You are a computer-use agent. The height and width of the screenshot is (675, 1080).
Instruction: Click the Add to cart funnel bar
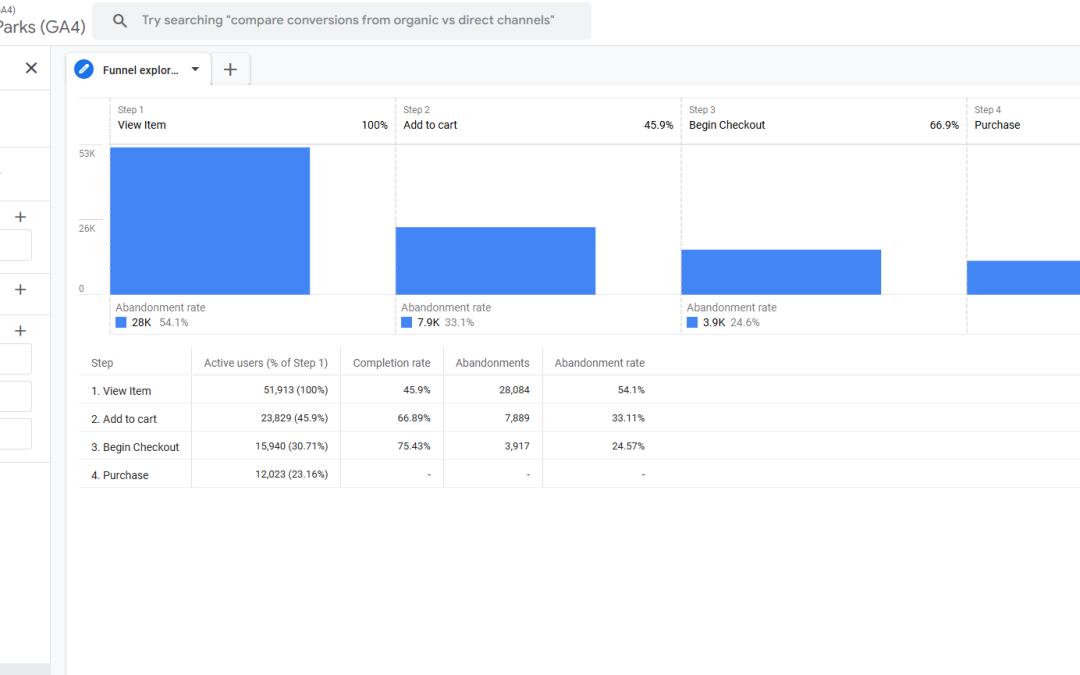[496, 261]
